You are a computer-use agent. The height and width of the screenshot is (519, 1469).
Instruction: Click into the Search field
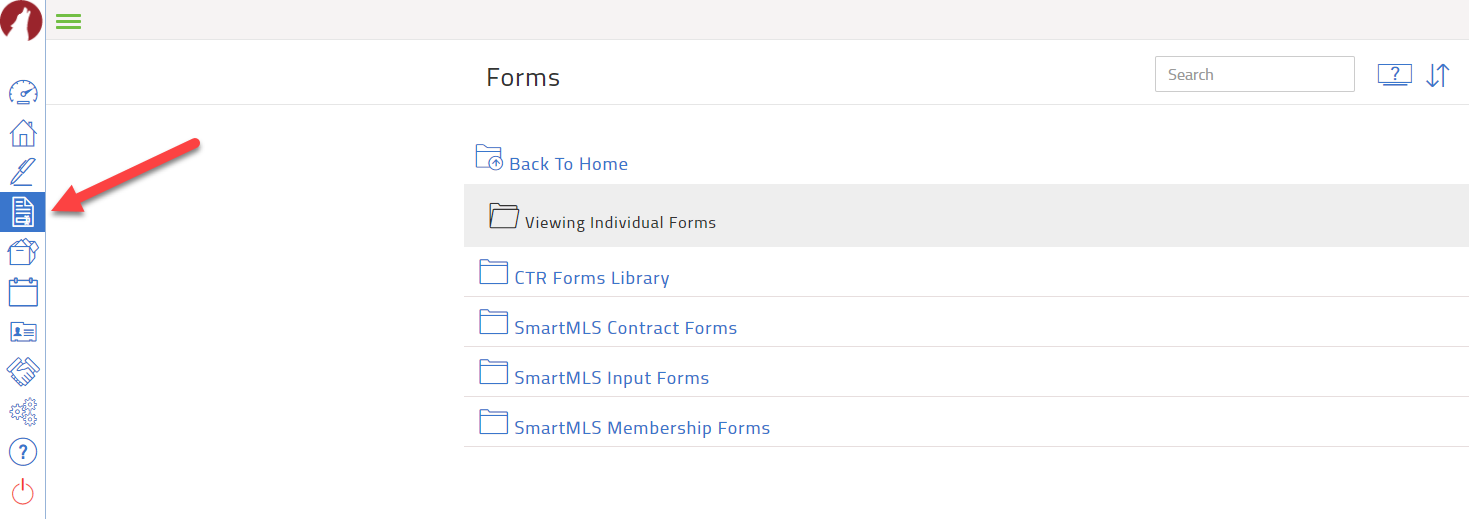click(1254, 74)
